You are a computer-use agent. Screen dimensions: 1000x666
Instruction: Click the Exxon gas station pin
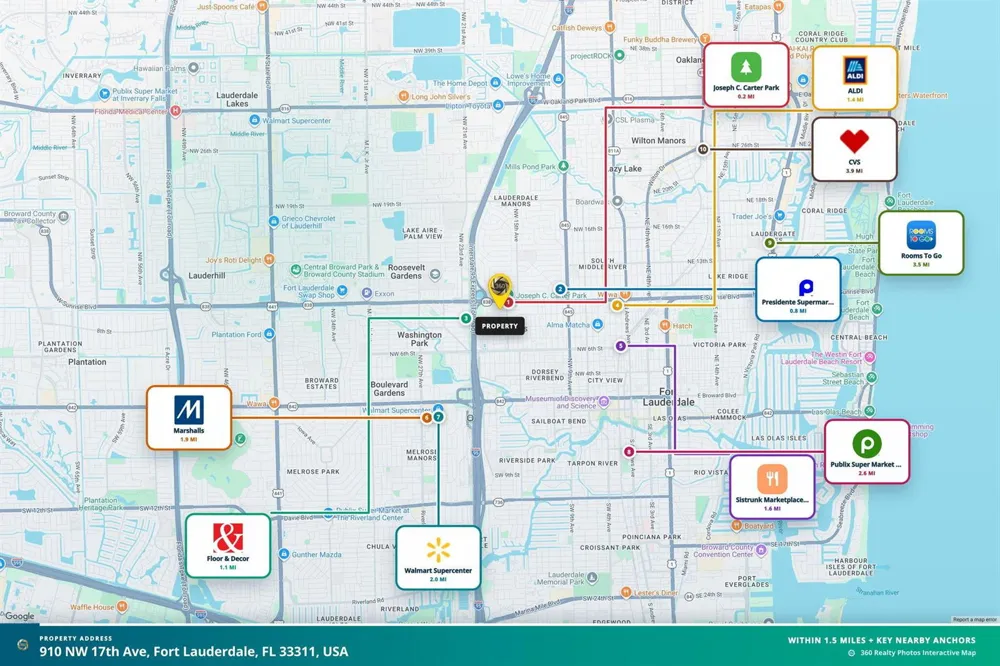coord(367,293)
